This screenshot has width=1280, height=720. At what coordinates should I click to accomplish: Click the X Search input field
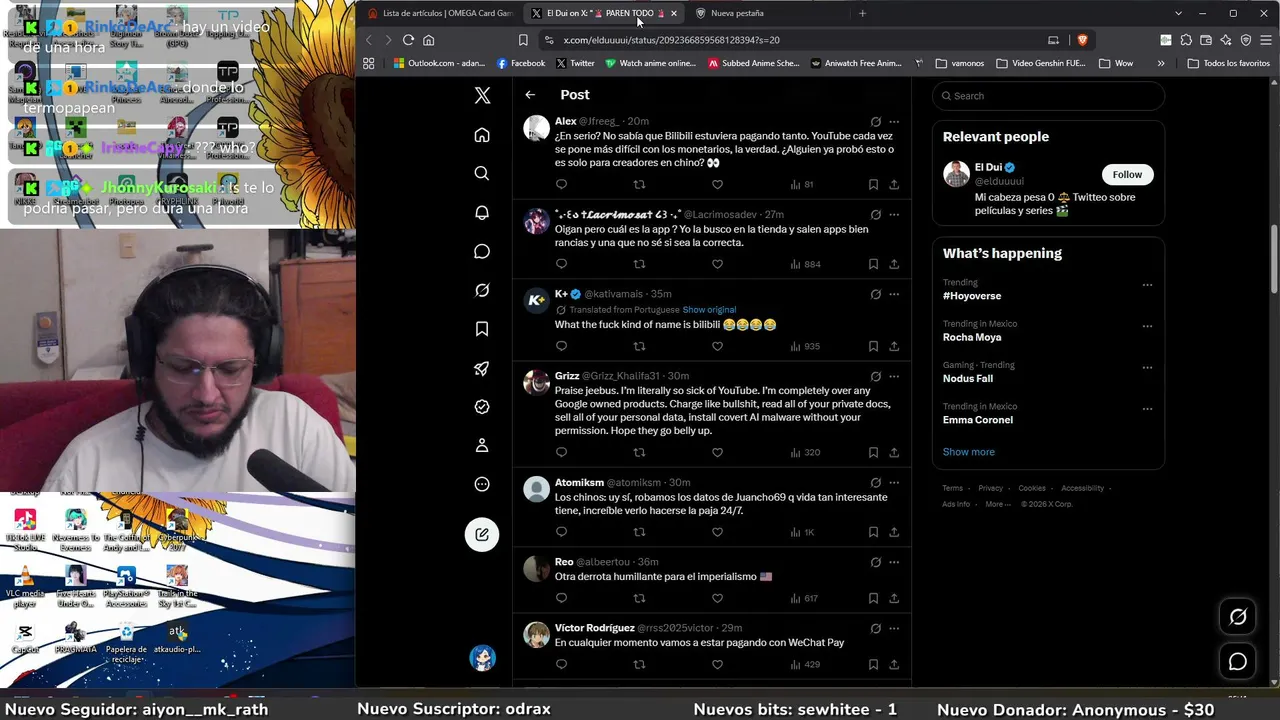1048,96
